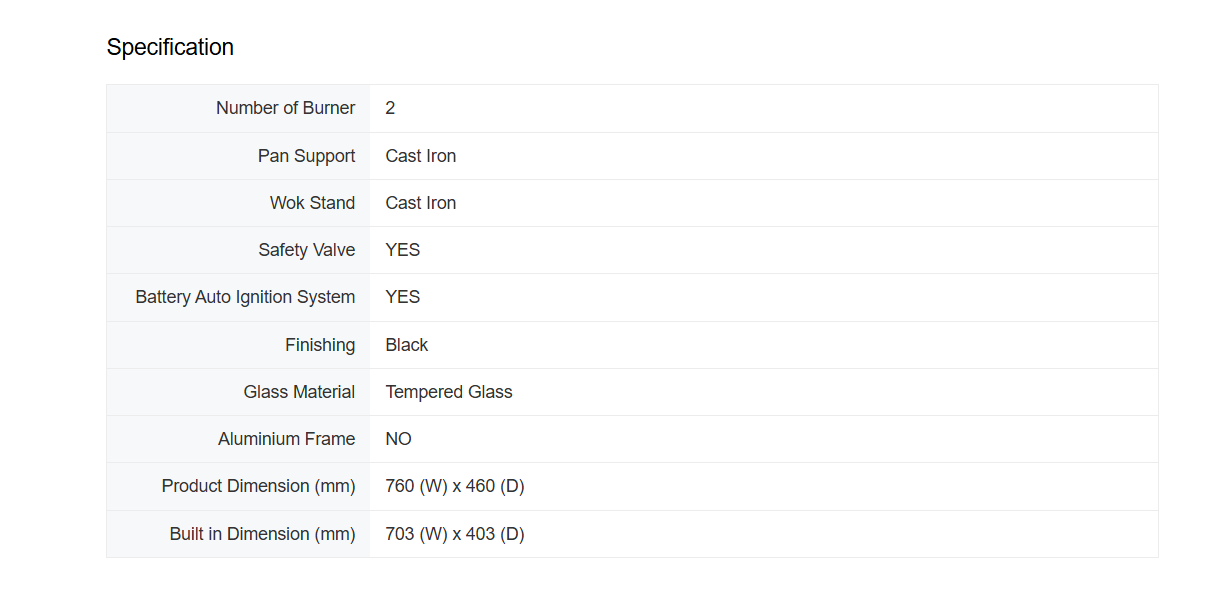This screenshot has height=592, width=1205.
Task: Select the 703 (W) x 403 (D) value
Action: point(454,534)
